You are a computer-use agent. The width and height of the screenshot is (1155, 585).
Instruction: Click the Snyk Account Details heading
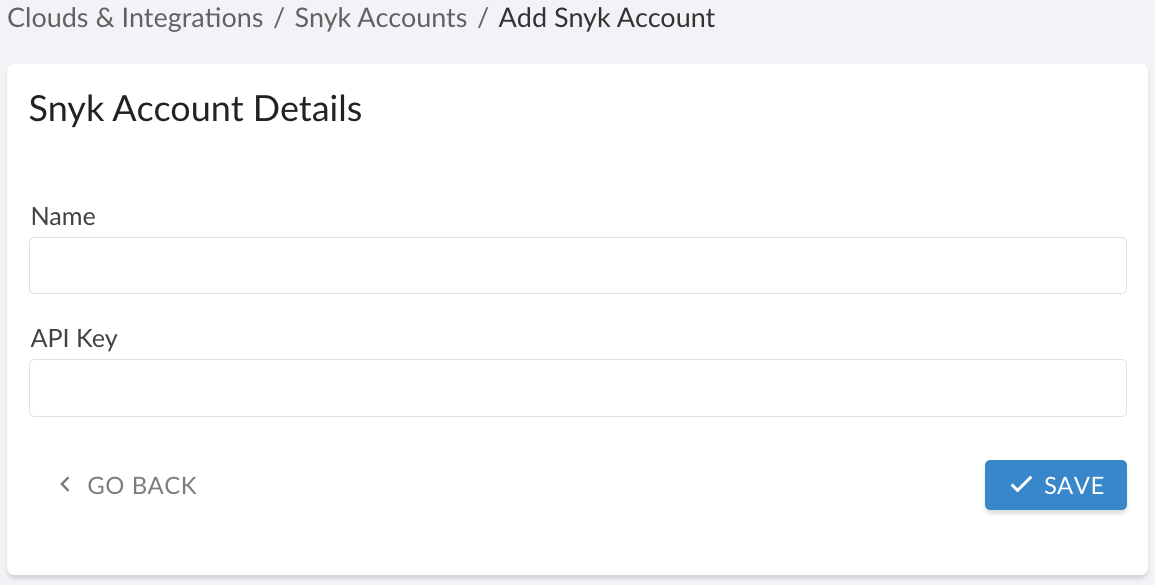tap(195, 109)
